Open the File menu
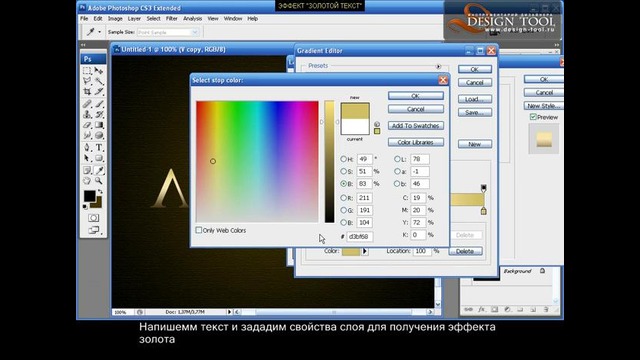This screenshot has width=640, height=360. [x=84, y=19]
